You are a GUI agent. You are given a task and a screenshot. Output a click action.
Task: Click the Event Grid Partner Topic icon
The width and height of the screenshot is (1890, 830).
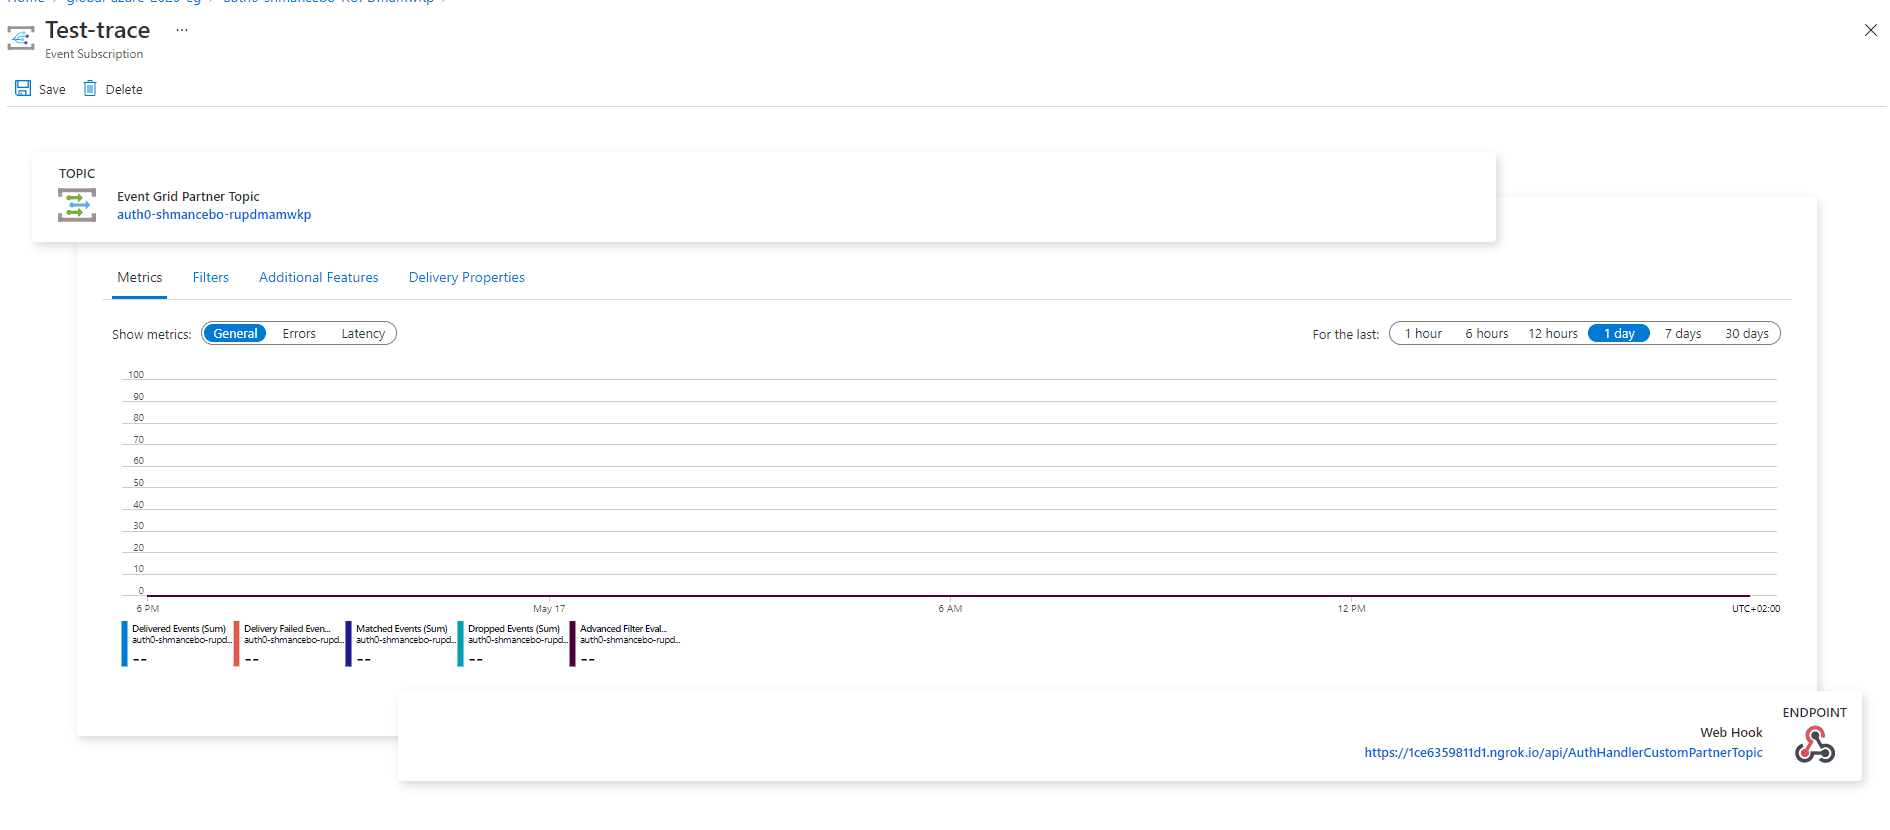tap(77, 205)
